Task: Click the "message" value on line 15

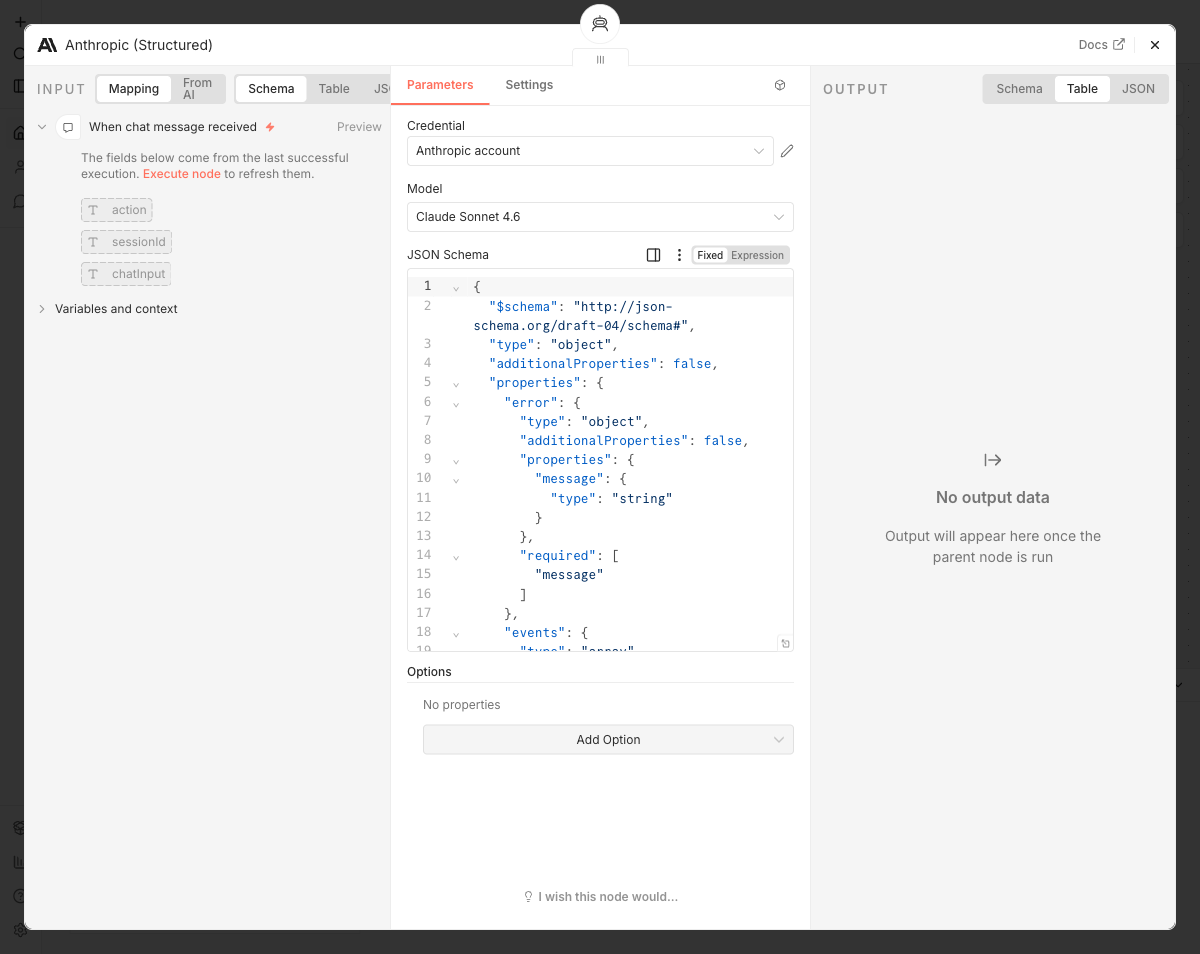Action: [x=569, y=575]
